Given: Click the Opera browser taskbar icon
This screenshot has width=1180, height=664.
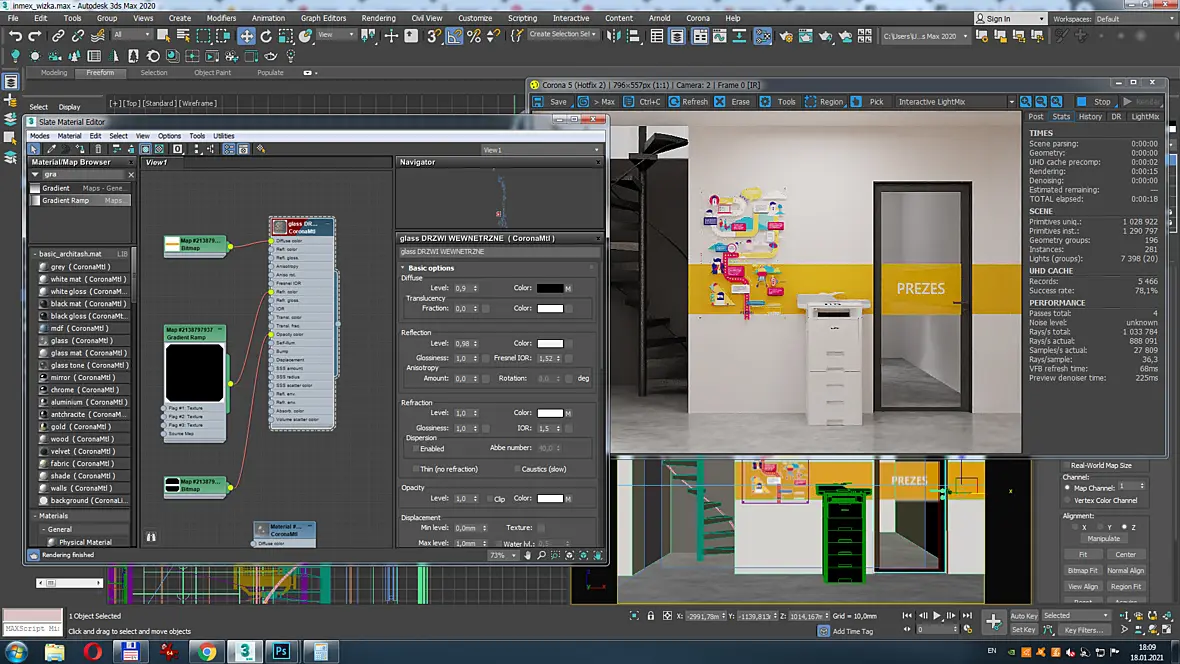Looking at the screenshot, I should pos(93,651).
